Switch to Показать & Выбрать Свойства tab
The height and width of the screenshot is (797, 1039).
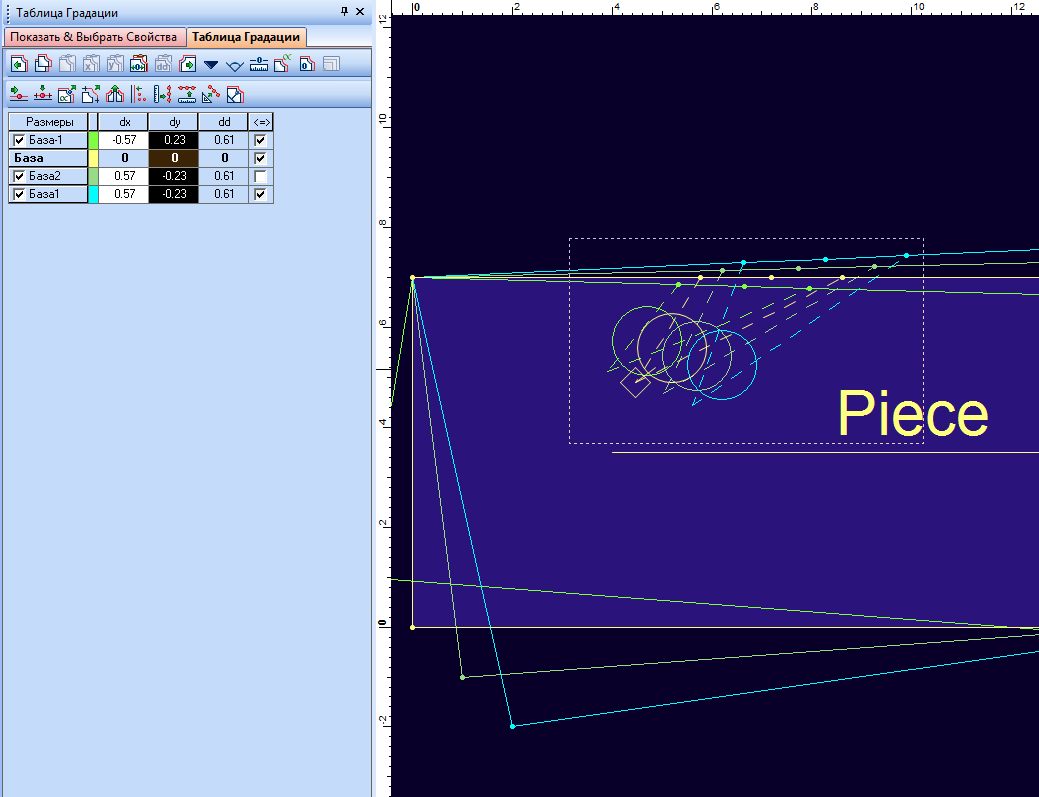click(x=94, y=37)
